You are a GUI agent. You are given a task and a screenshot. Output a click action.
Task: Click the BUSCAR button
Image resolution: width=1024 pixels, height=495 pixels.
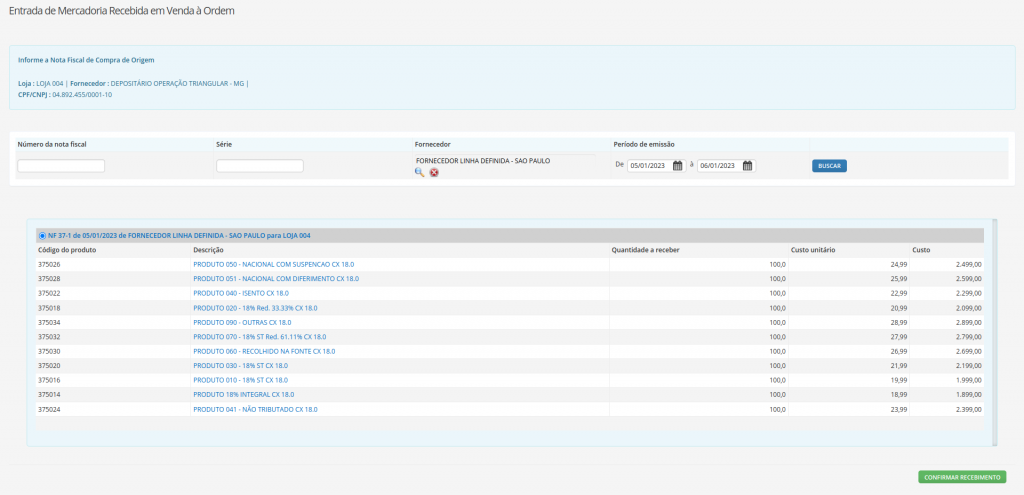tap(829, 166)
